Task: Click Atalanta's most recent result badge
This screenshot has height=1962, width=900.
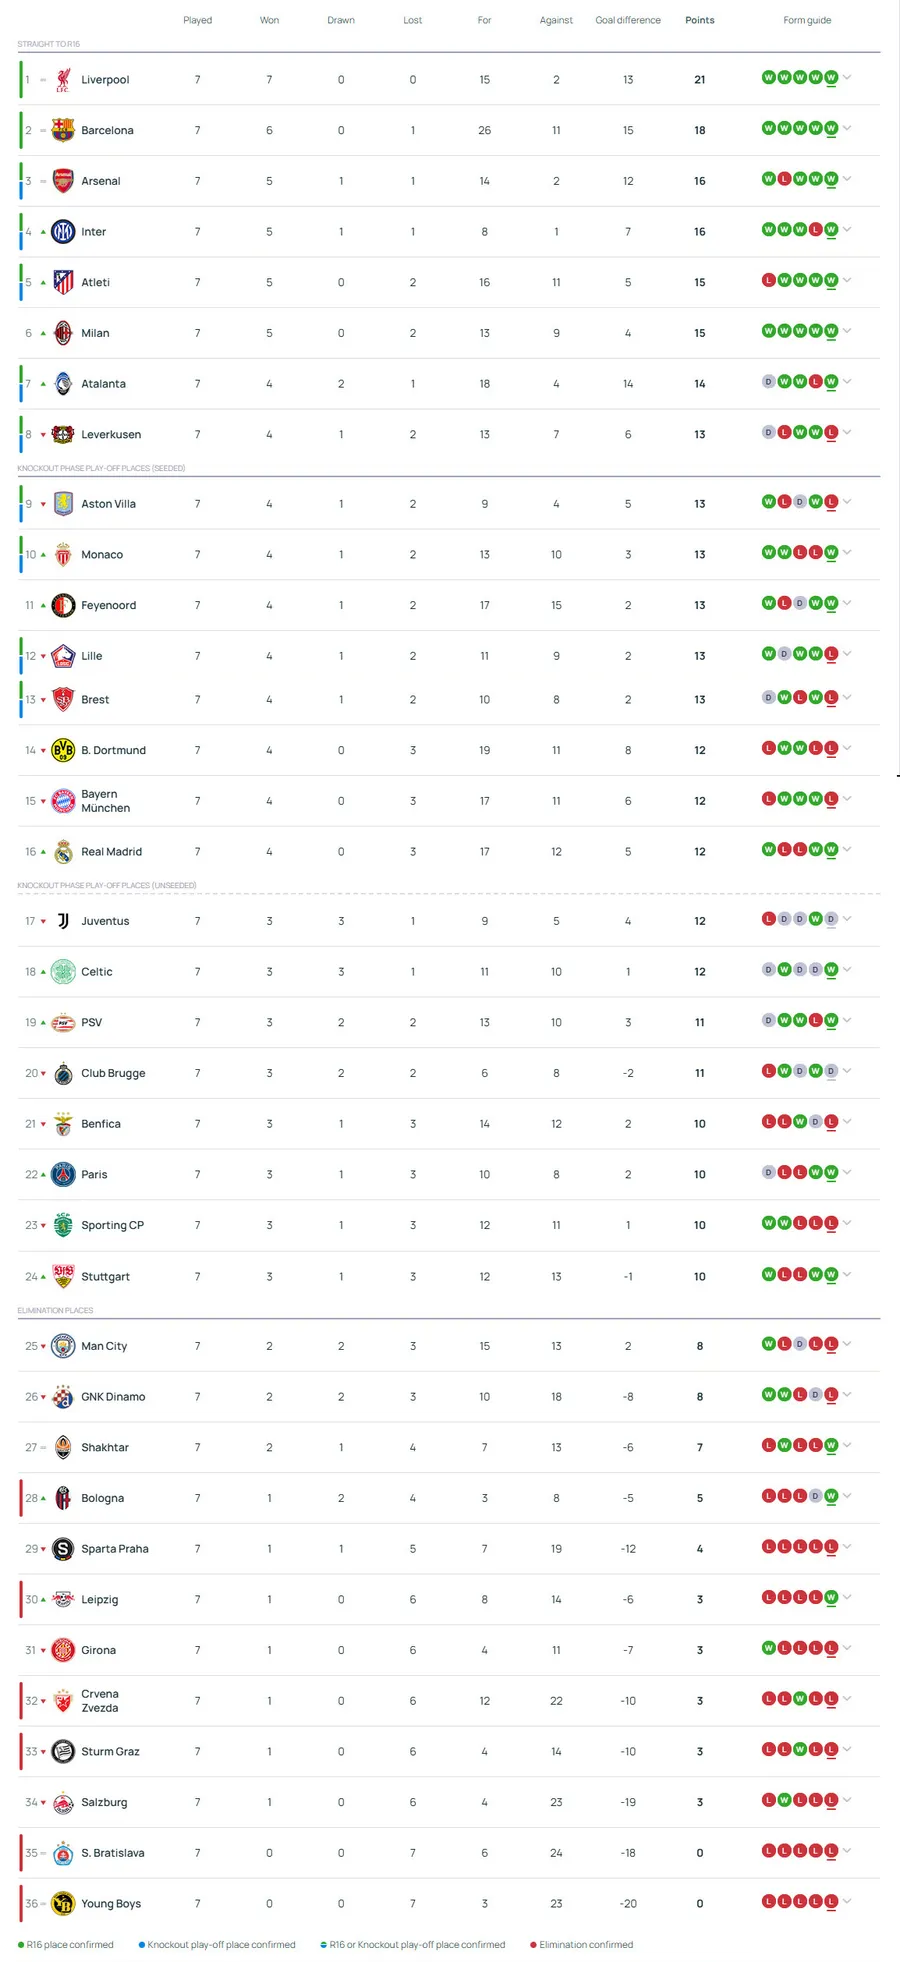Action: (831, 382)
